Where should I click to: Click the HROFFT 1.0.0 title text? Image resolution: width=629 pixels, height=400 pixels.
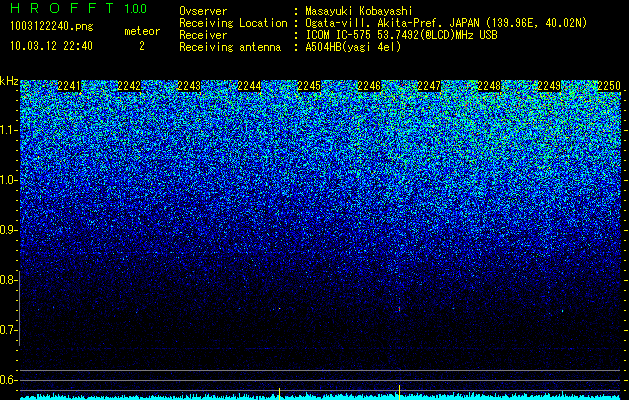click(79, 8)
